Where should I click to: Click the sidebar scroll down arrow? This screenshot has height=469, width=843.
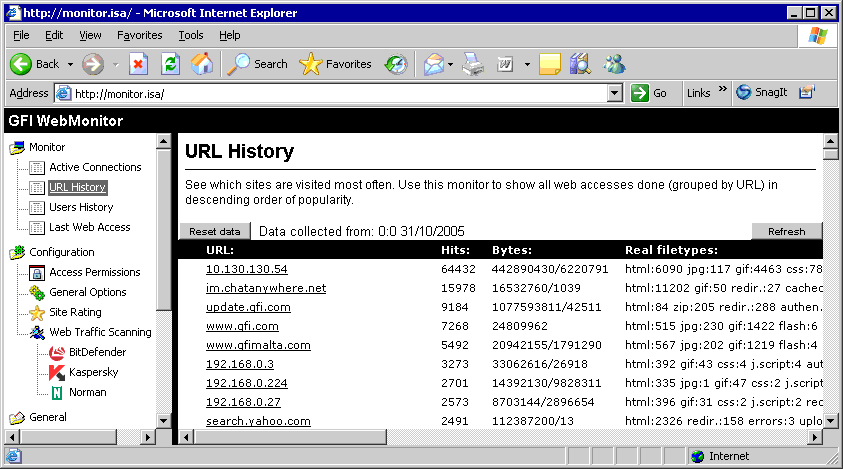pyautogui.click(x=163, y=421)
